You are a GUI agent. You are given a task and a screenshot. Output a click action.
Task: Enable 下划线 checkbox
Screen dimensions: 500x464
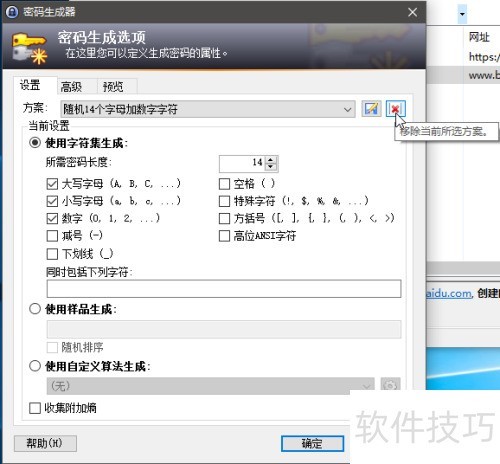tap(52, 254)
